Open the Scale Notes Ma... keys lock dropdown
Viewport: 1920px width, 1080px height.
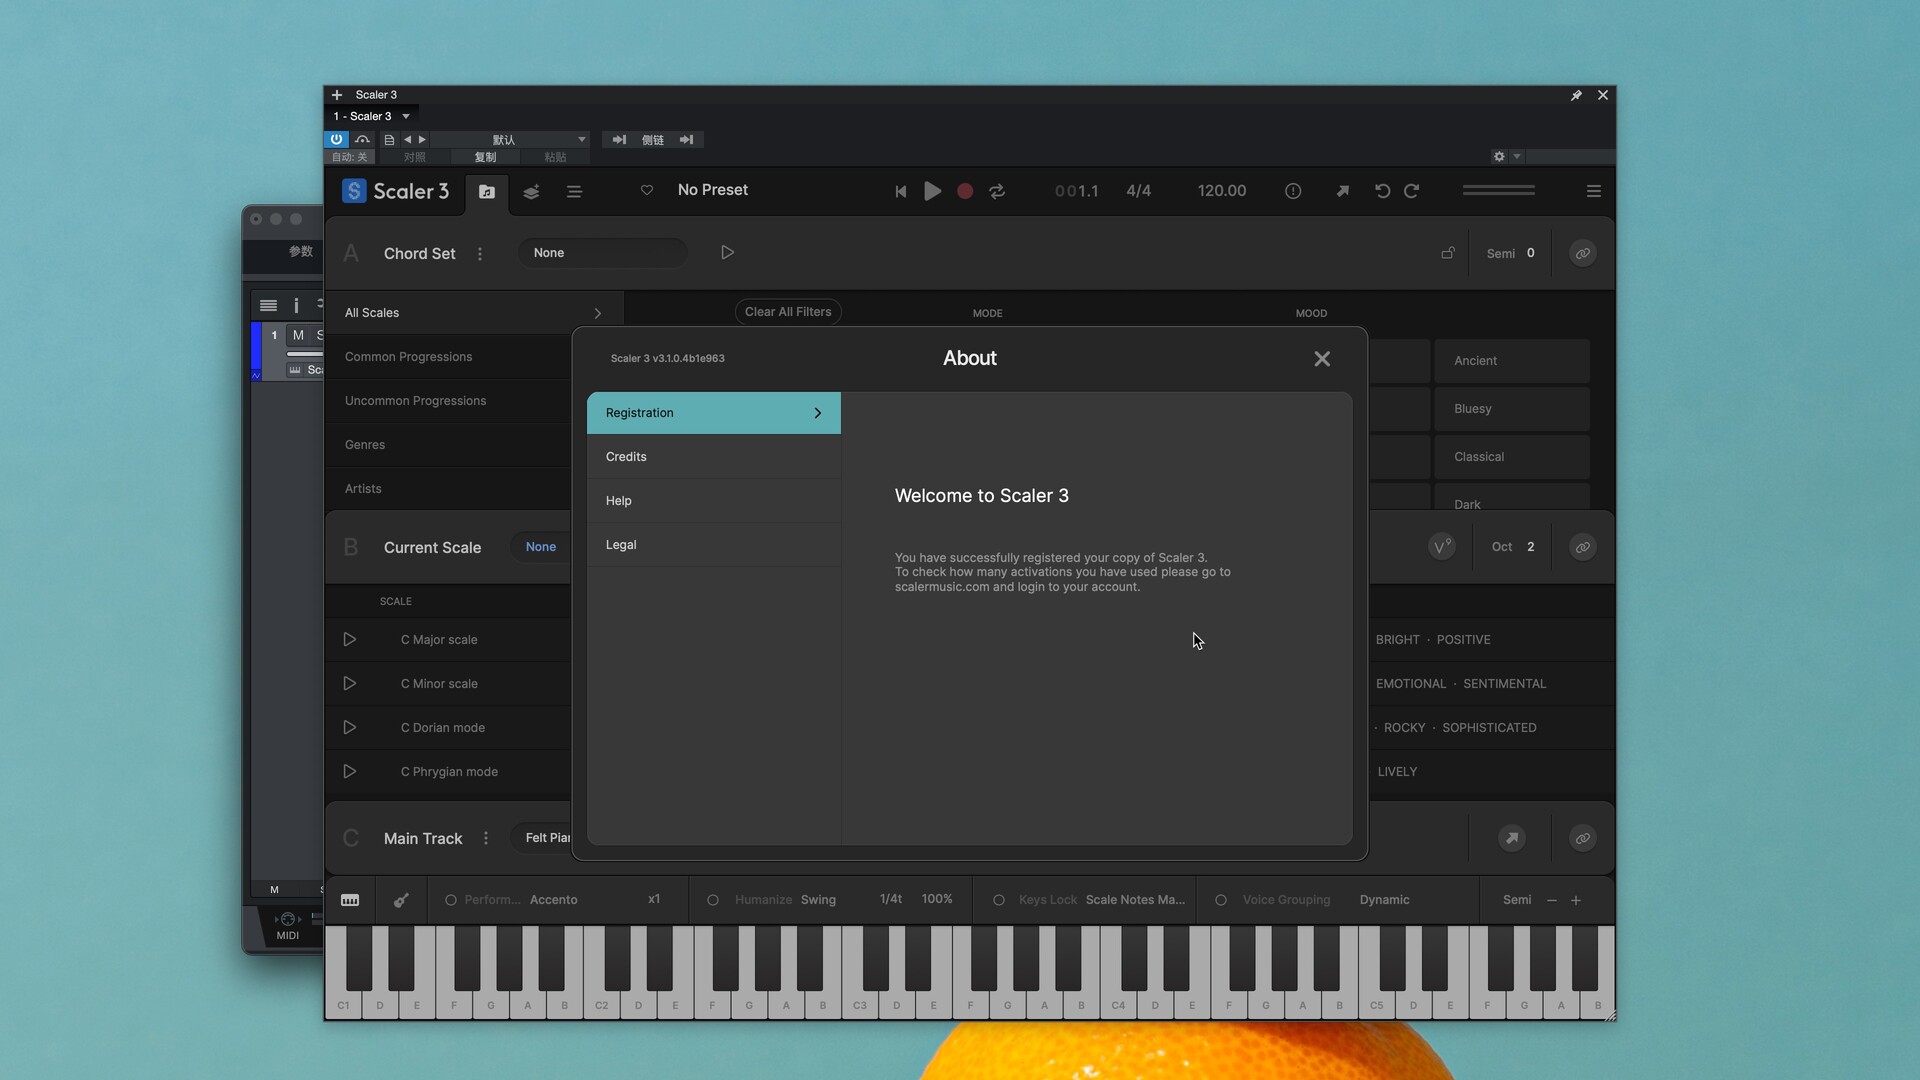[x=1135, y=900]
